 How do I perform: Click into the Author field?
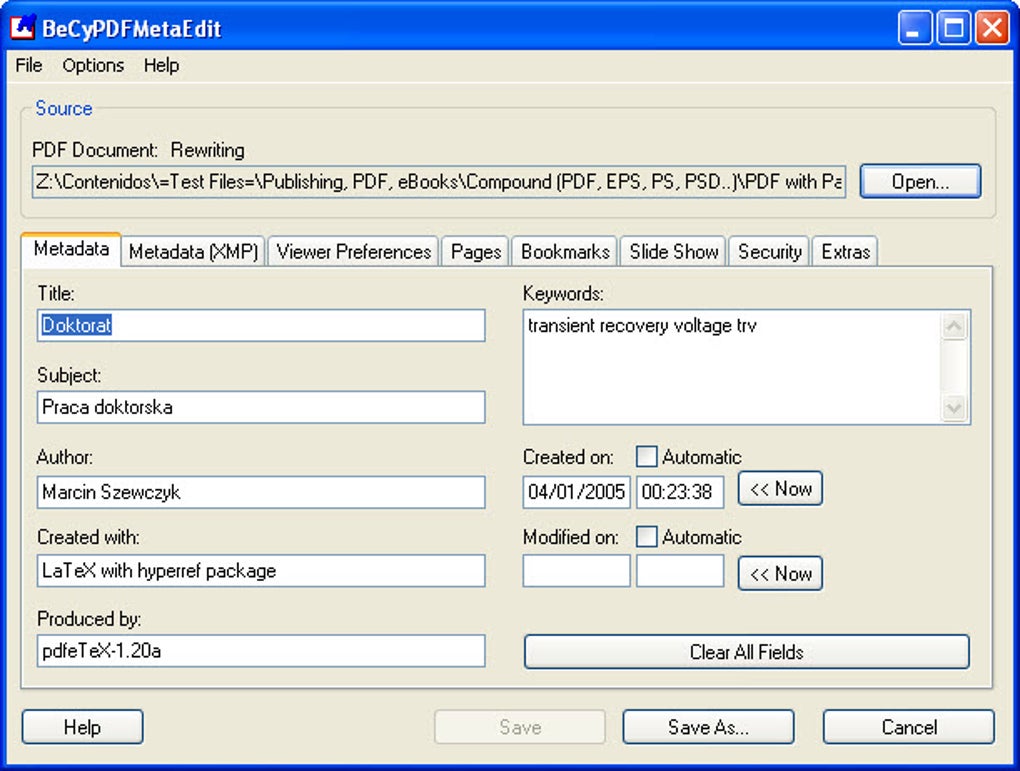point(261,492)
